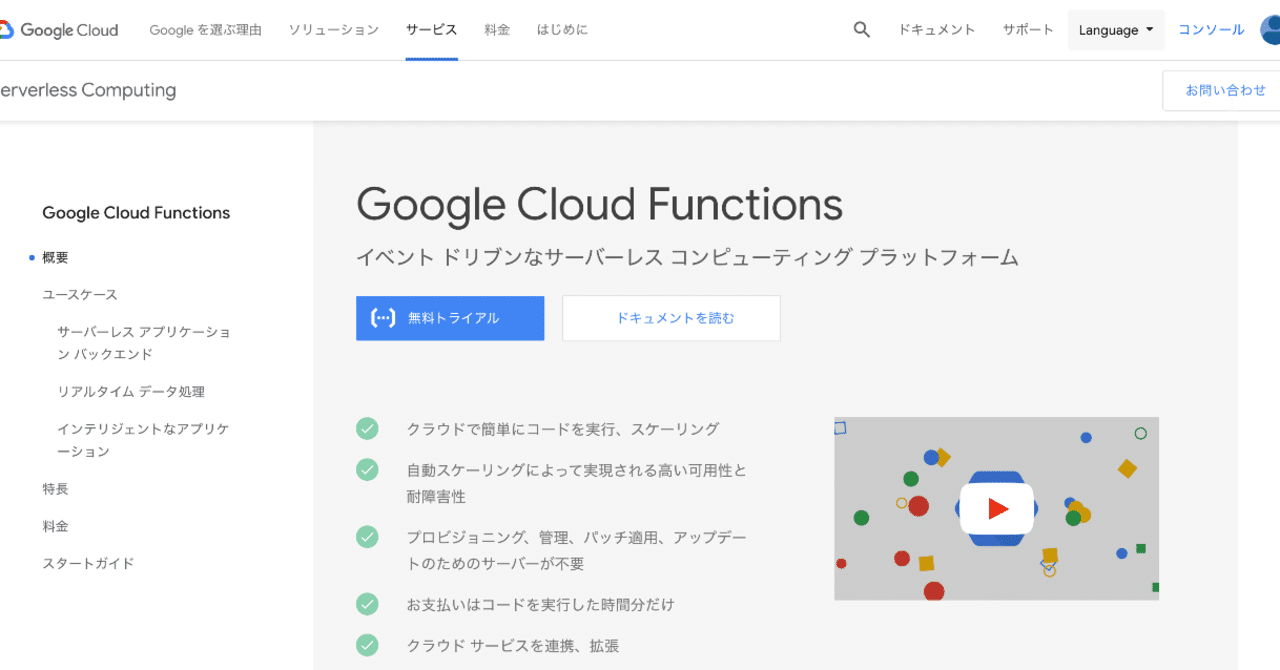This screenshot has height=670, width=1280.
Task: Select スタートガイド in the sidebar
Action: pyautogui.click(x=87, y=563)
